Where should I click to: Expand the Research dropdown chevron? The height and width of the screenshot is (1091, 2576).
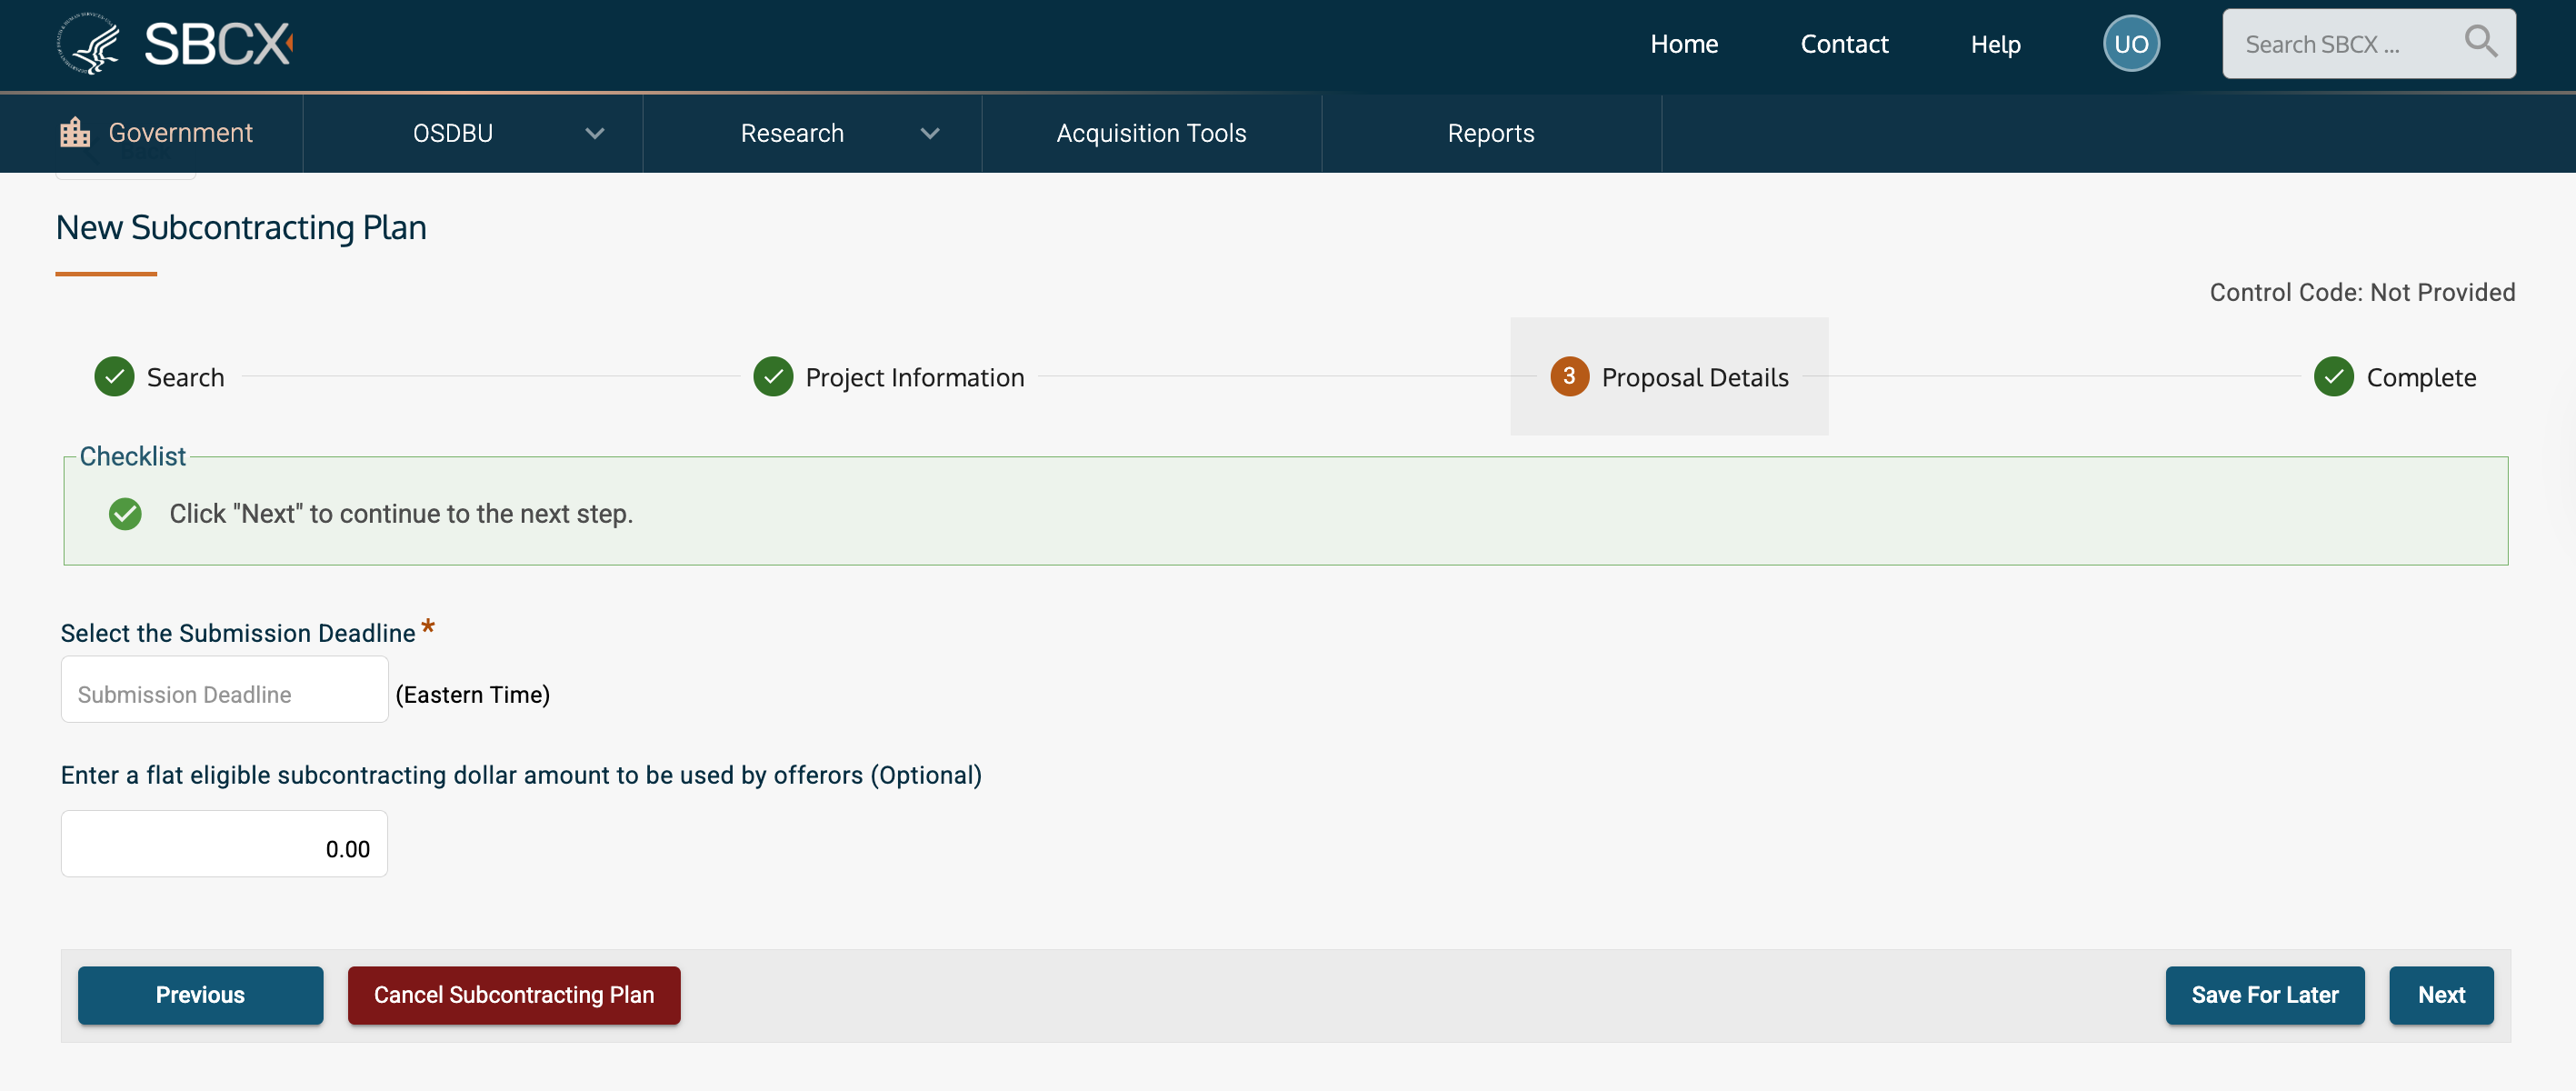tap(930, 134)
